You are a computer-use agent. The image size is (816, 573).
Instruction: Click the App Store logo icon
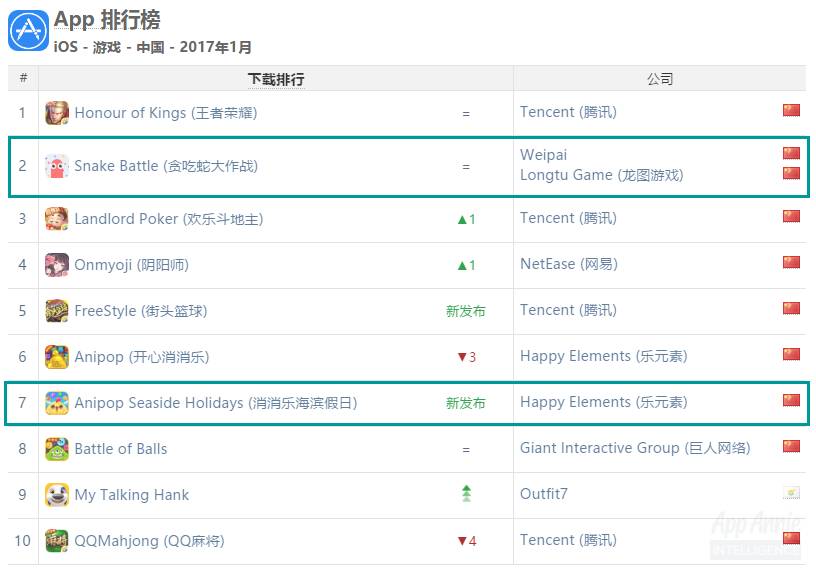pos(28,30)
